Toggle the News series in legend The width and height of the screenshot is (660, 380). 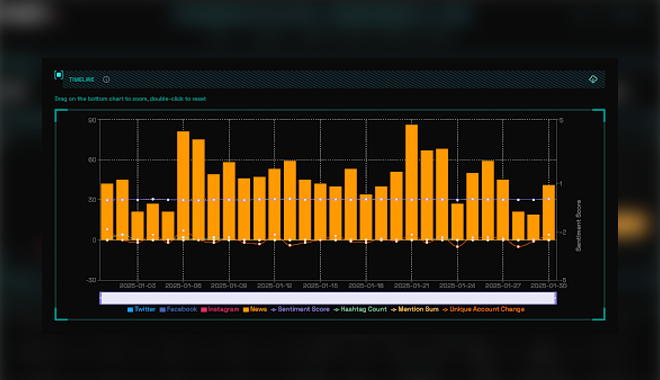[x=255, y=309]
